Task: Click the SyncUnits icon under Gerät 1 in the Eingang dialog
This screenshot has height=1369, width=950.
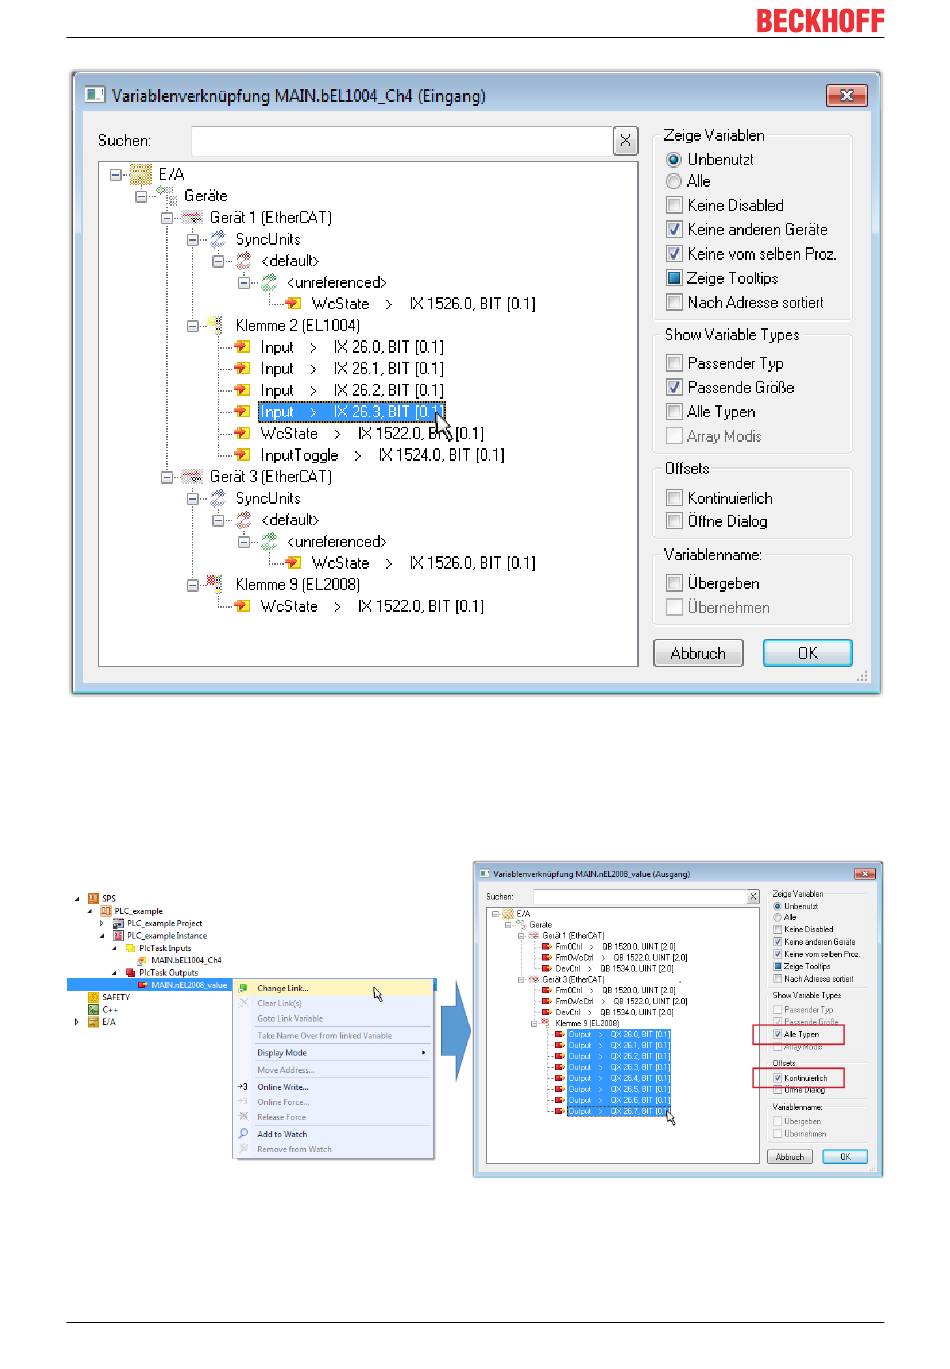Action: point(218,240)
